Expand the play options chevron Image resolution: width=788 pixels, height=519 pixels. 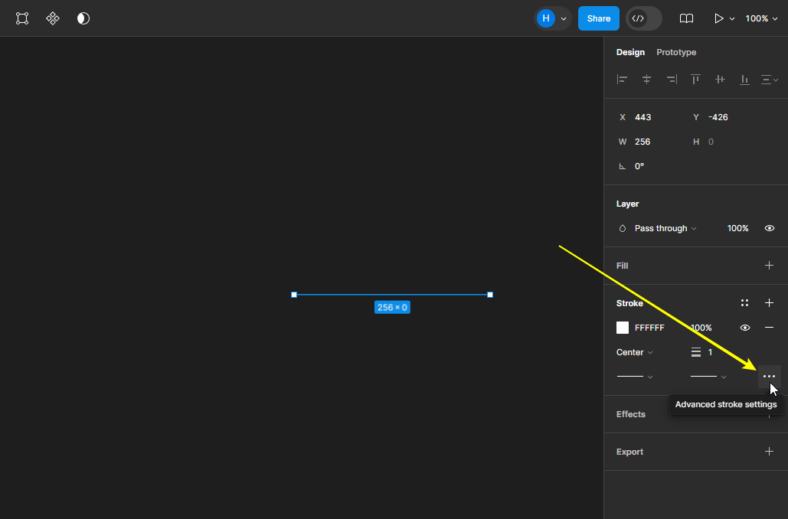click(x=732, y=19)
